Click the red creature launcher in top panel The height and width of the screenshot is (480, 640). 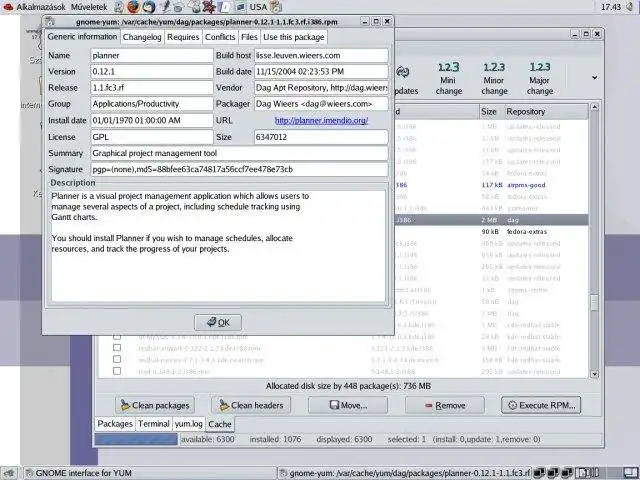[209, 7]
